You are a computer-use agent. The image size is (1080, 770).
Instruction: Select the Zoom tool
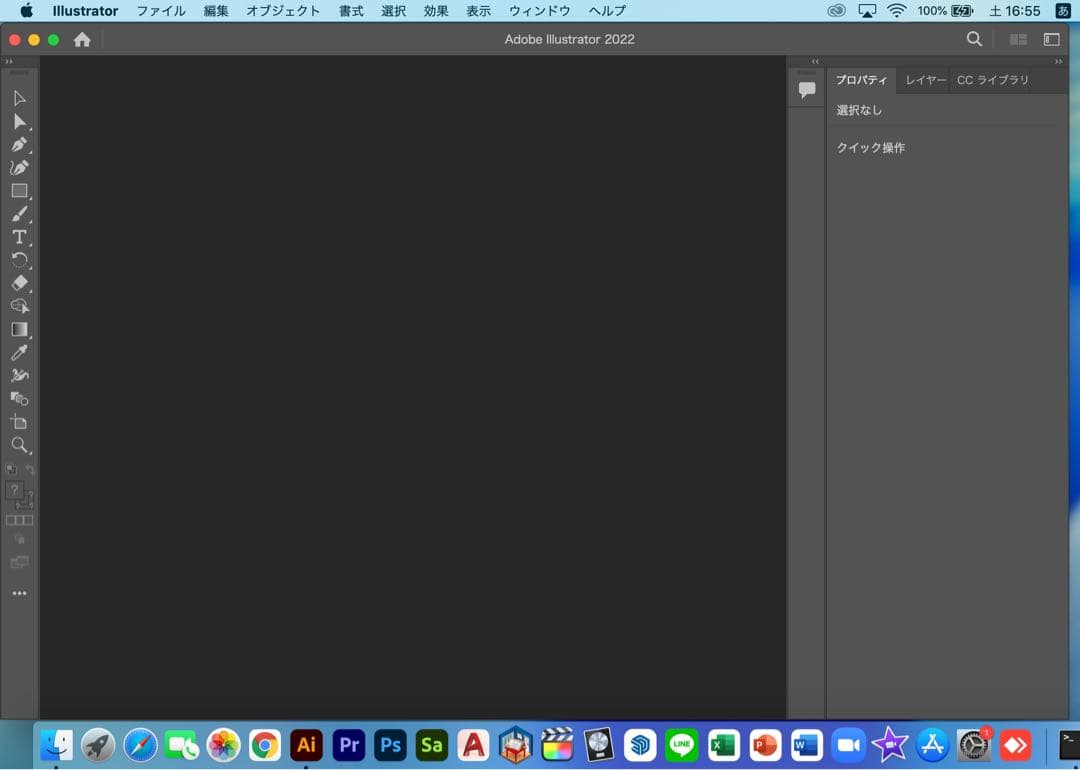[19, 446]
